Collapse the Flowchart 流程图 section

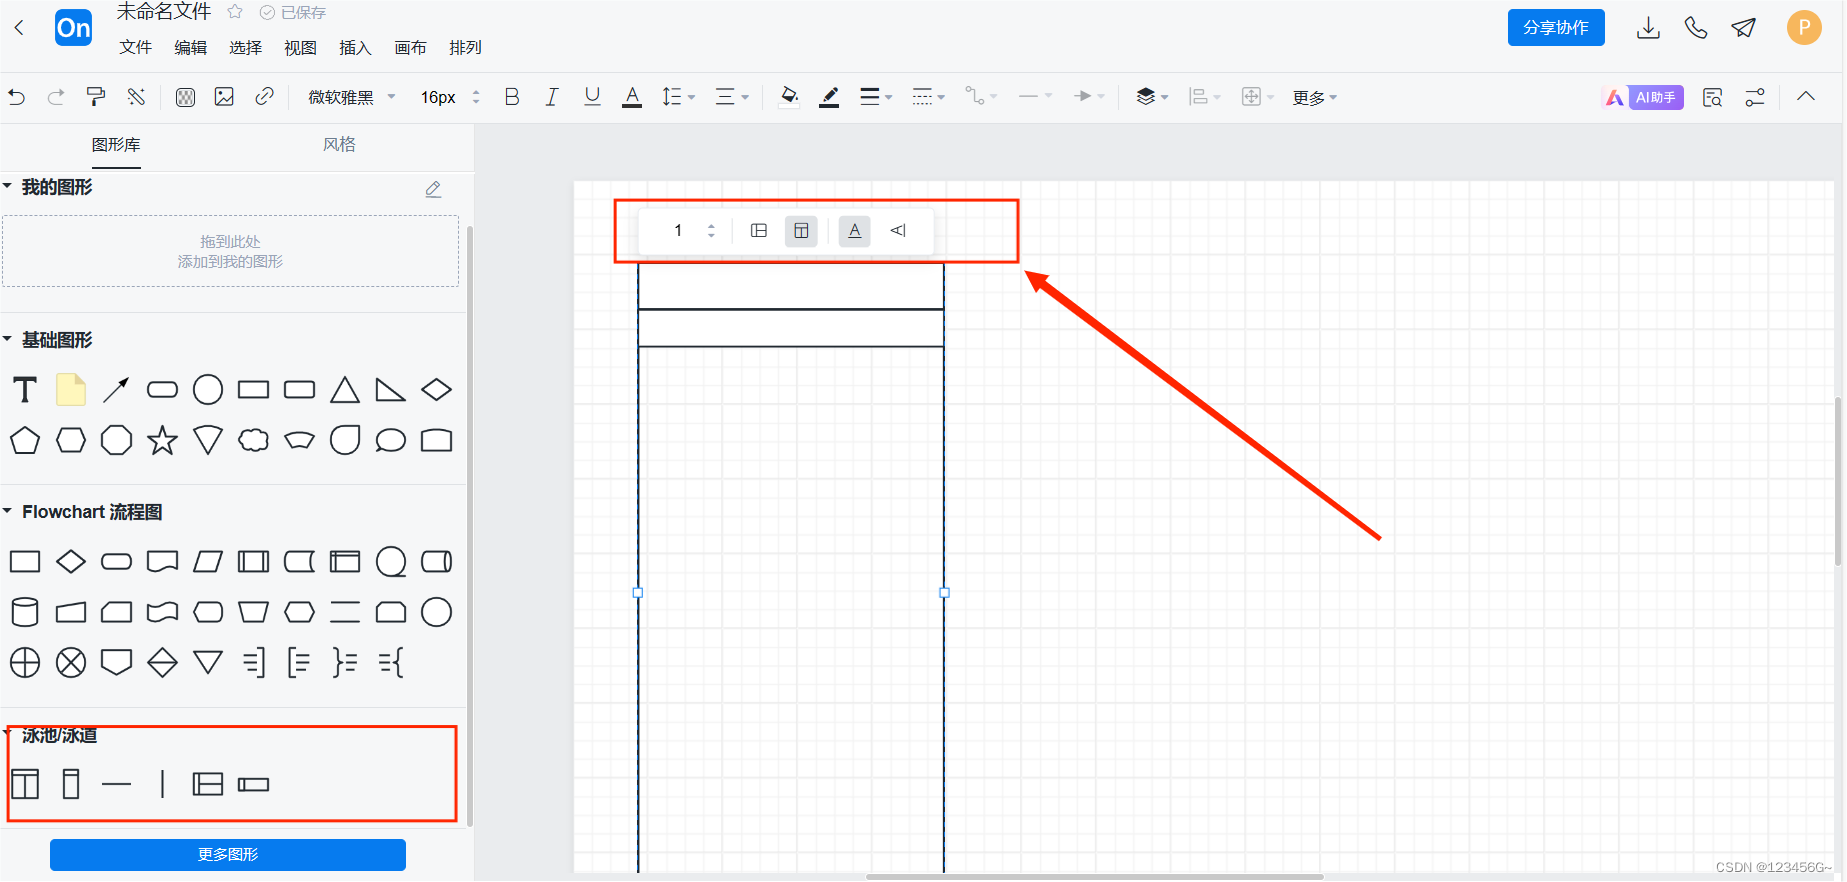click(8, 511)
